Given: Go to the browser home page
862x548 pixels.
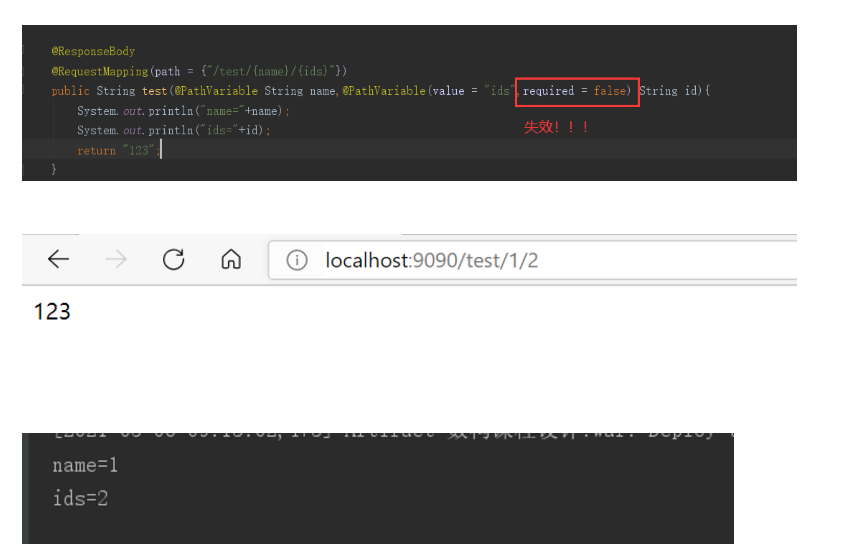Looking at the screenshot, I should tap(231, 259).
